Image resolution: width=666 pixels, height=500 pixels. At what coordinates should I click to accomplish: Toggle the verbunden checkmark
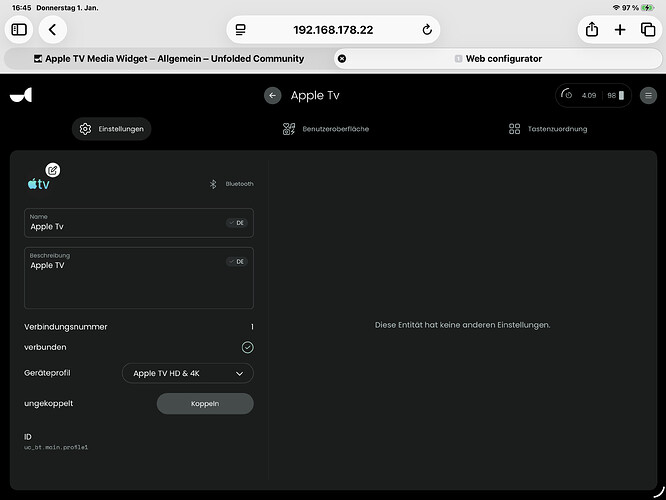(x=247, y=347)
